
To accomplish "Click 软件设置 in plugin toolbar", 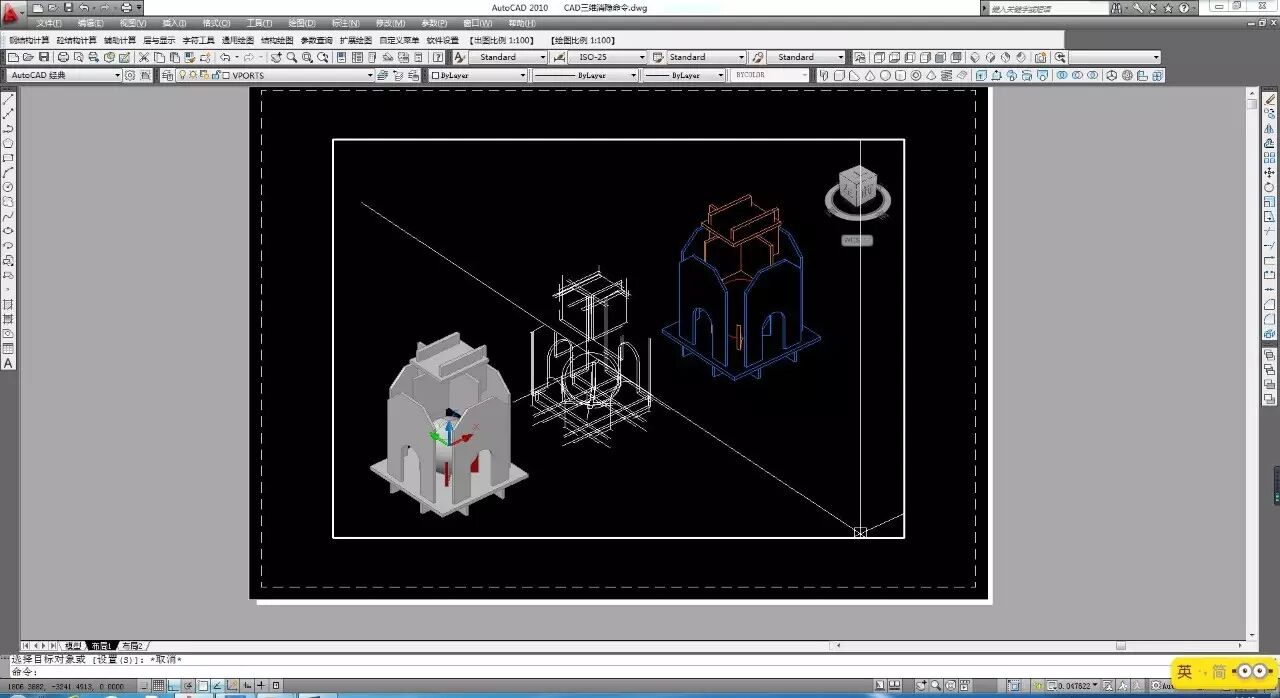I will coord(442,40).
